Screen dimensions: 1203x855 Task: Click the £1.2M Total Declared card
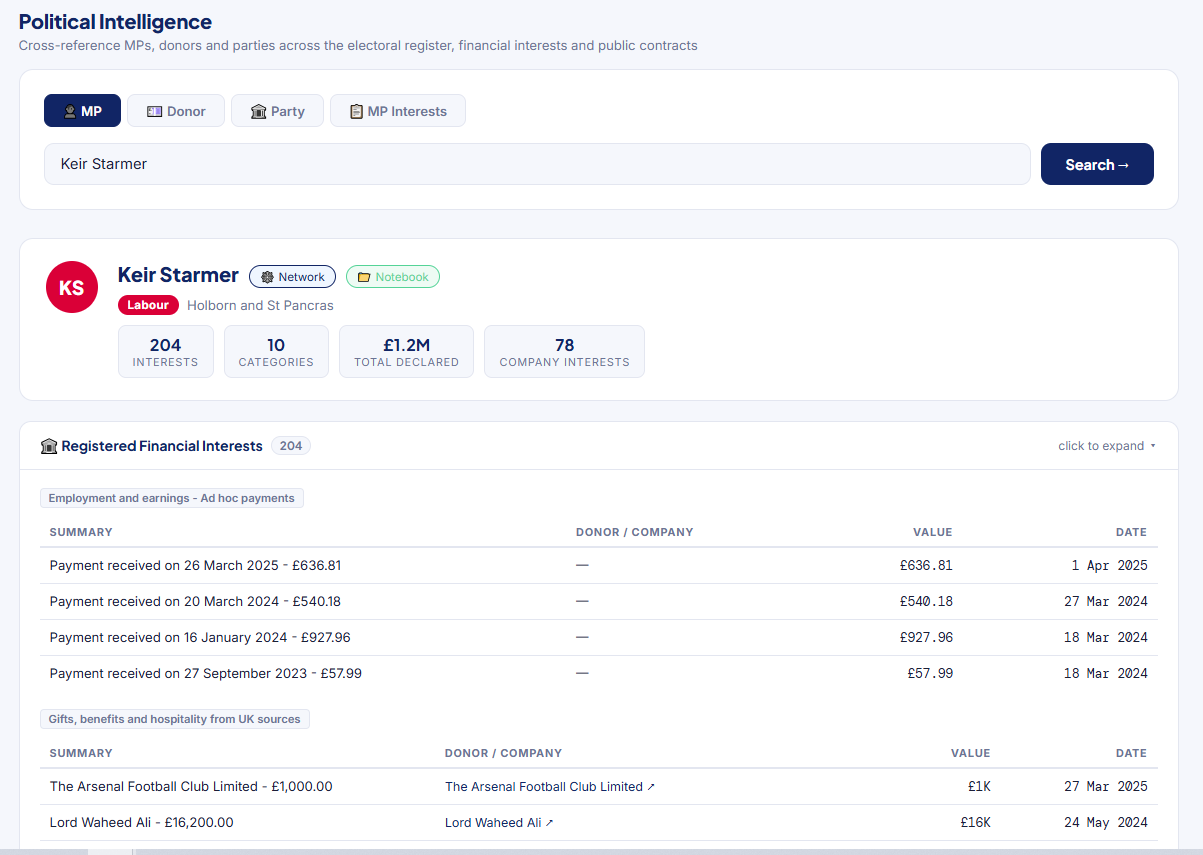tap(406, 352)
